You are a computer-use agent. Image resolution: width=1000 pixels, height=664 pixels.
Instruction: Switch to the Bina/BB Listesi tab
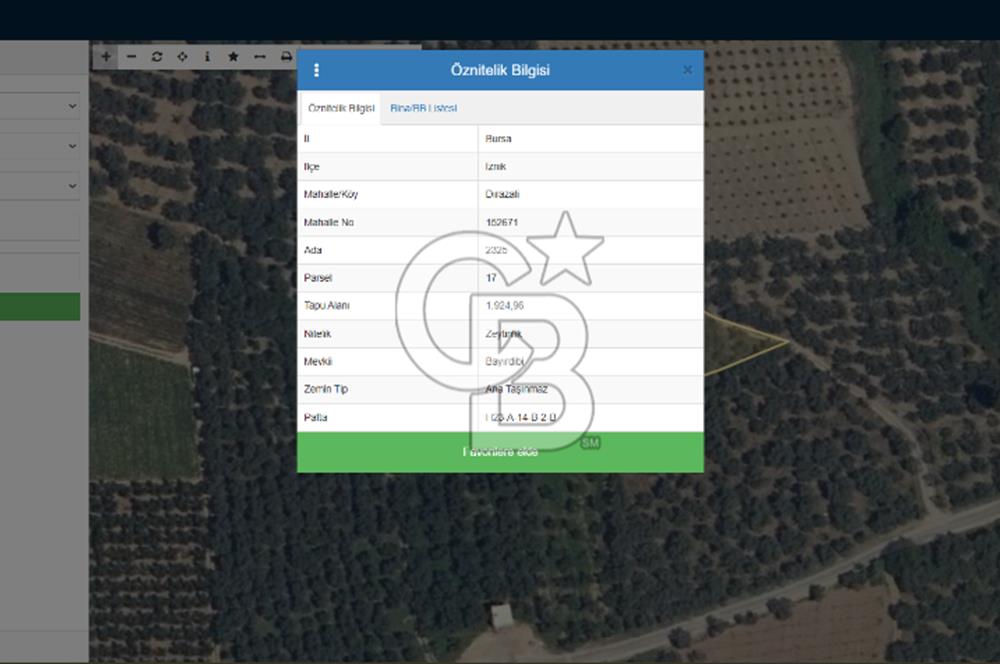click(x=423, y=108)
